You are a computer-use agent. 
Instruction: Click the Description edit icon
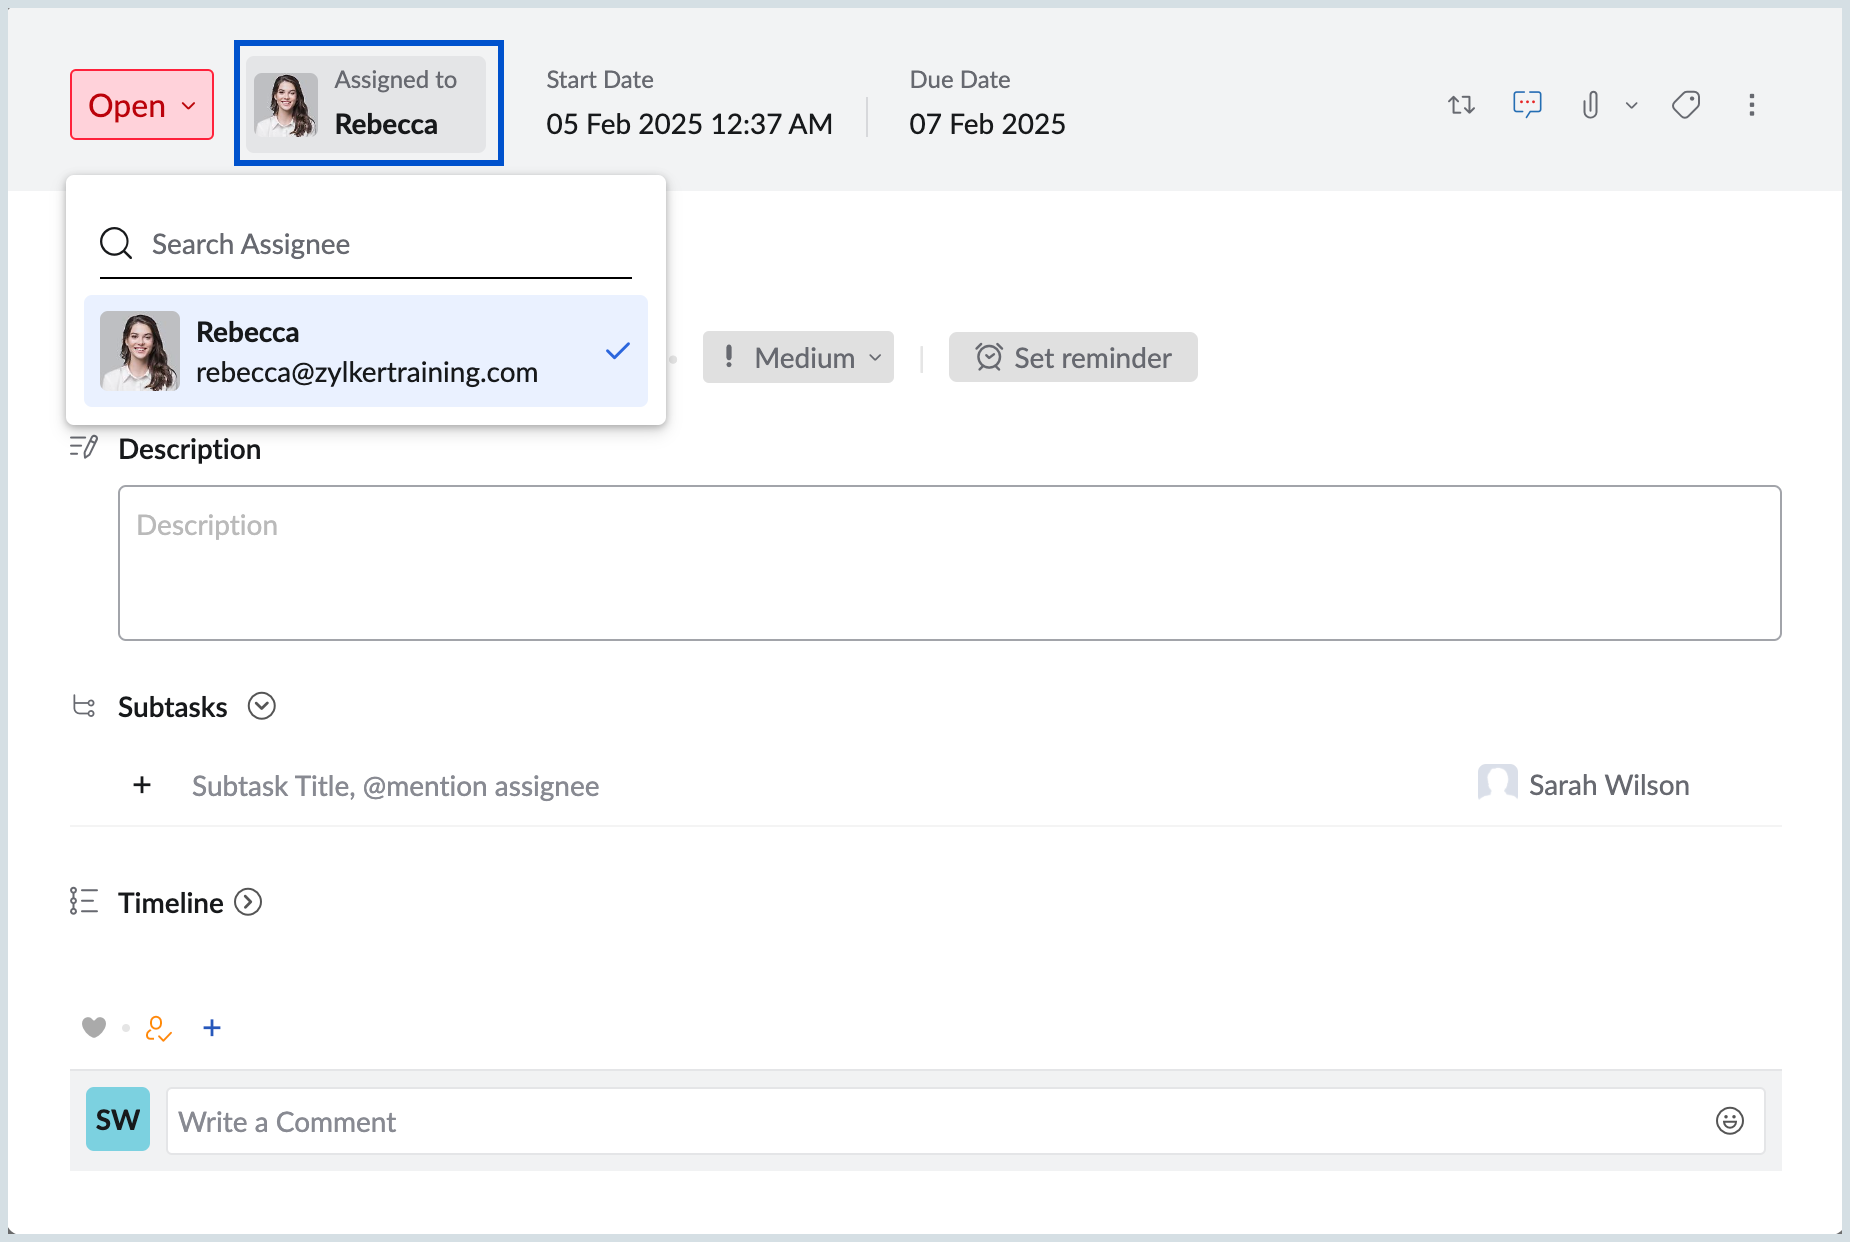(x=84, y=448)
